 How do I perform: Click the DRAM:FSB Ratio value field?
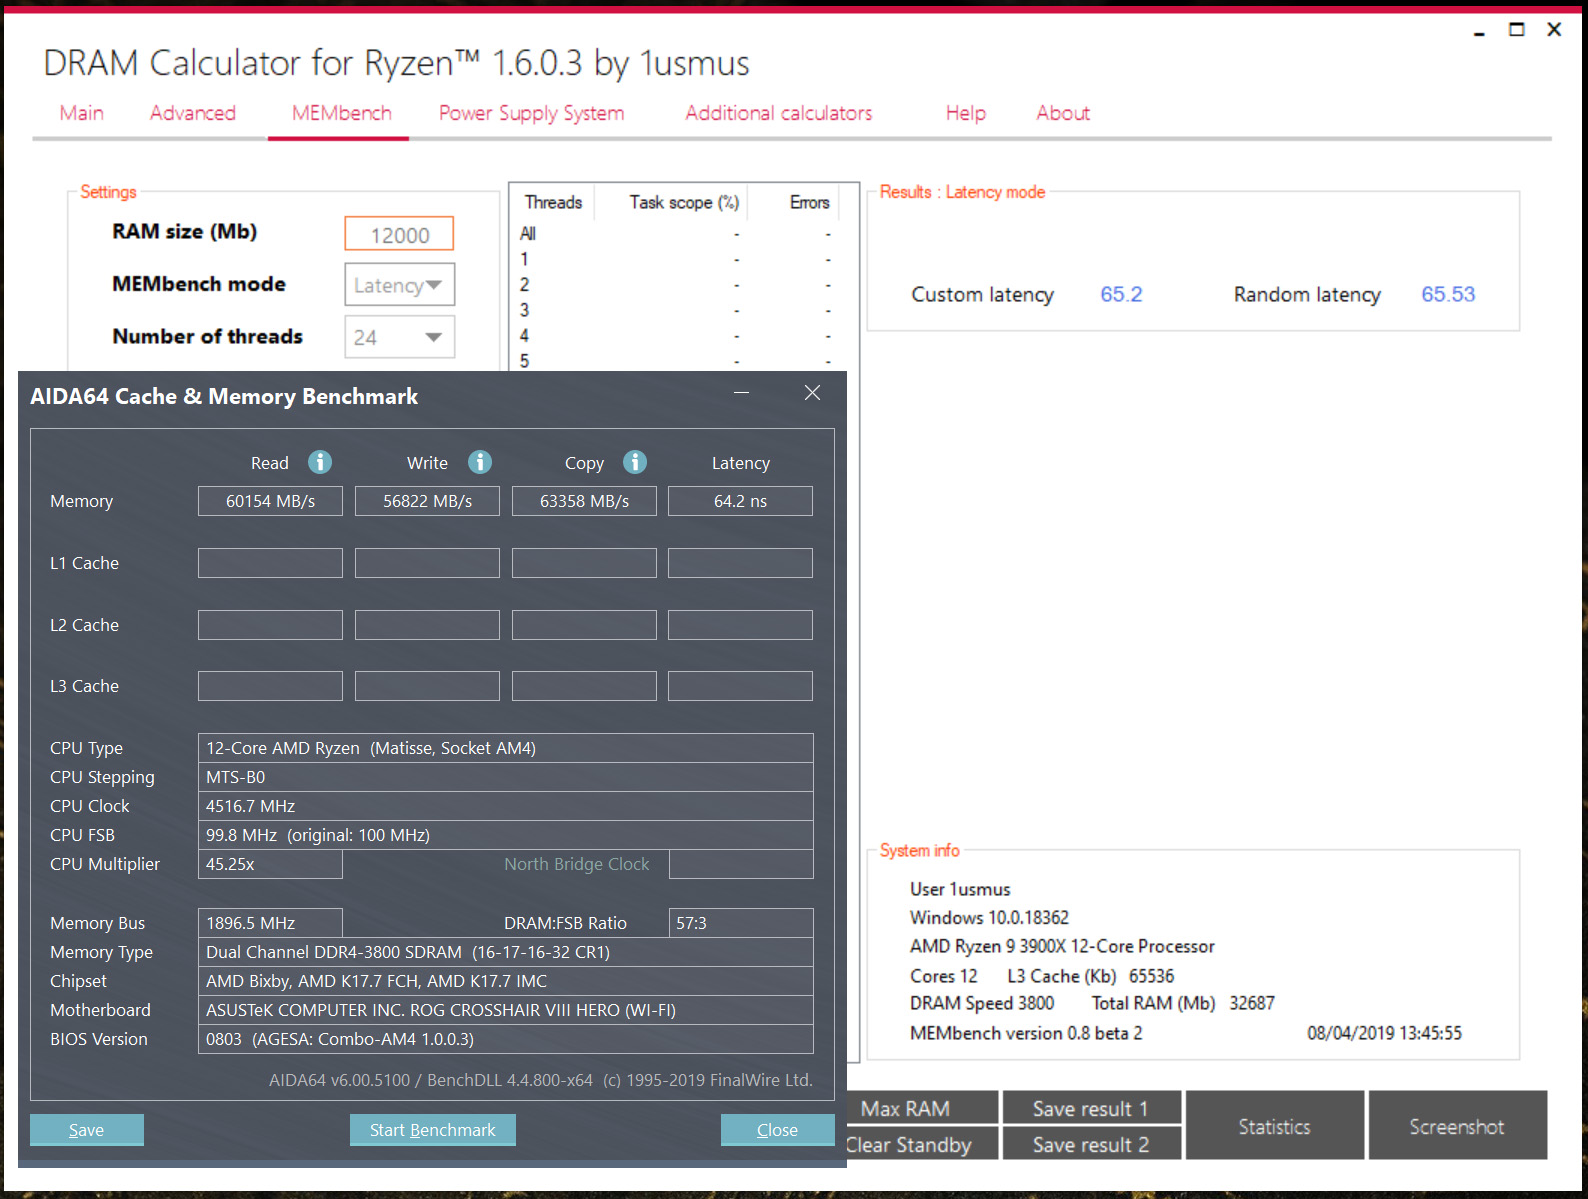pos(741,923)
